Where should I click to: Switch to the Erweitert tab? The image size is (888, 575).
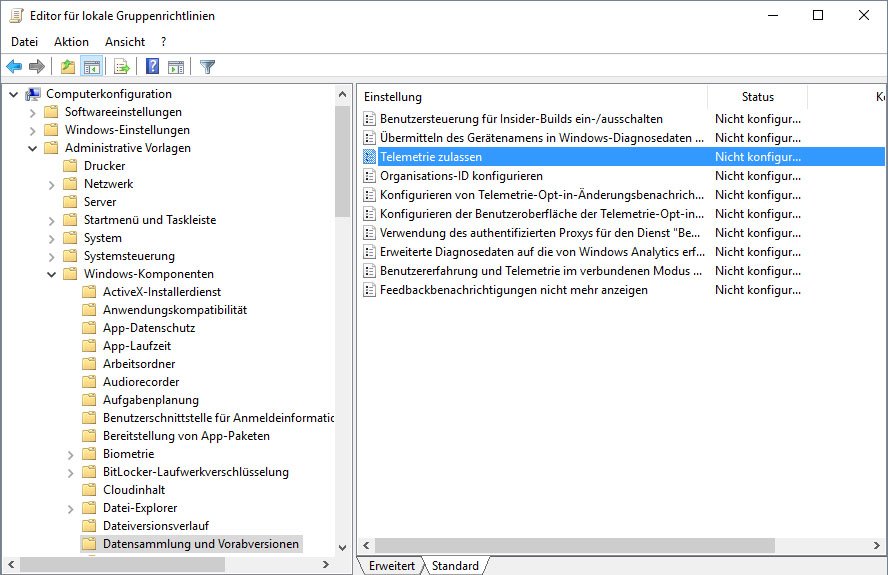(391, 566)
